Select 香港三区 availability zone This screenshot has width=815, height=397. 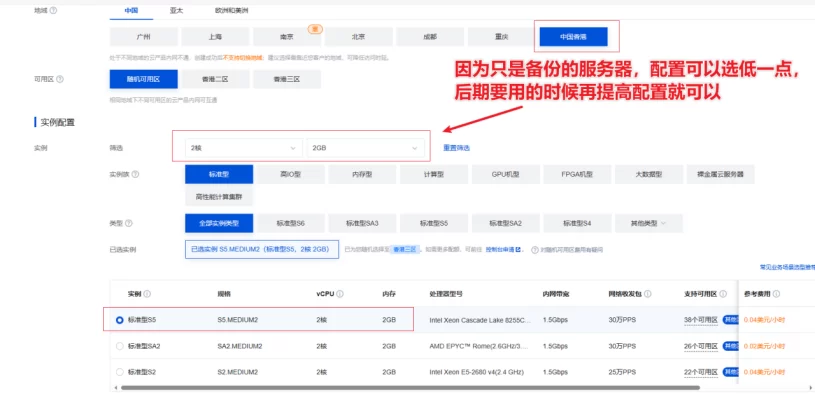[287, 79]
